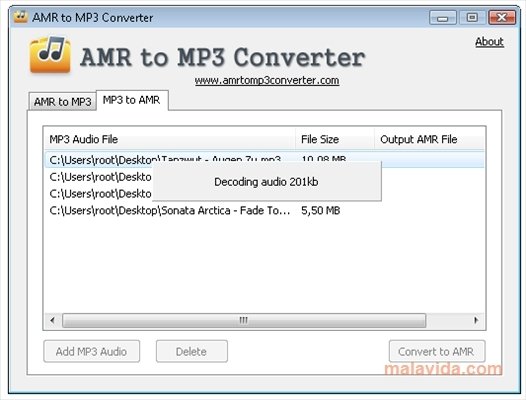Click the Output AMR File column header
This screenshot has height=400, width=526.
pos(430,139)
